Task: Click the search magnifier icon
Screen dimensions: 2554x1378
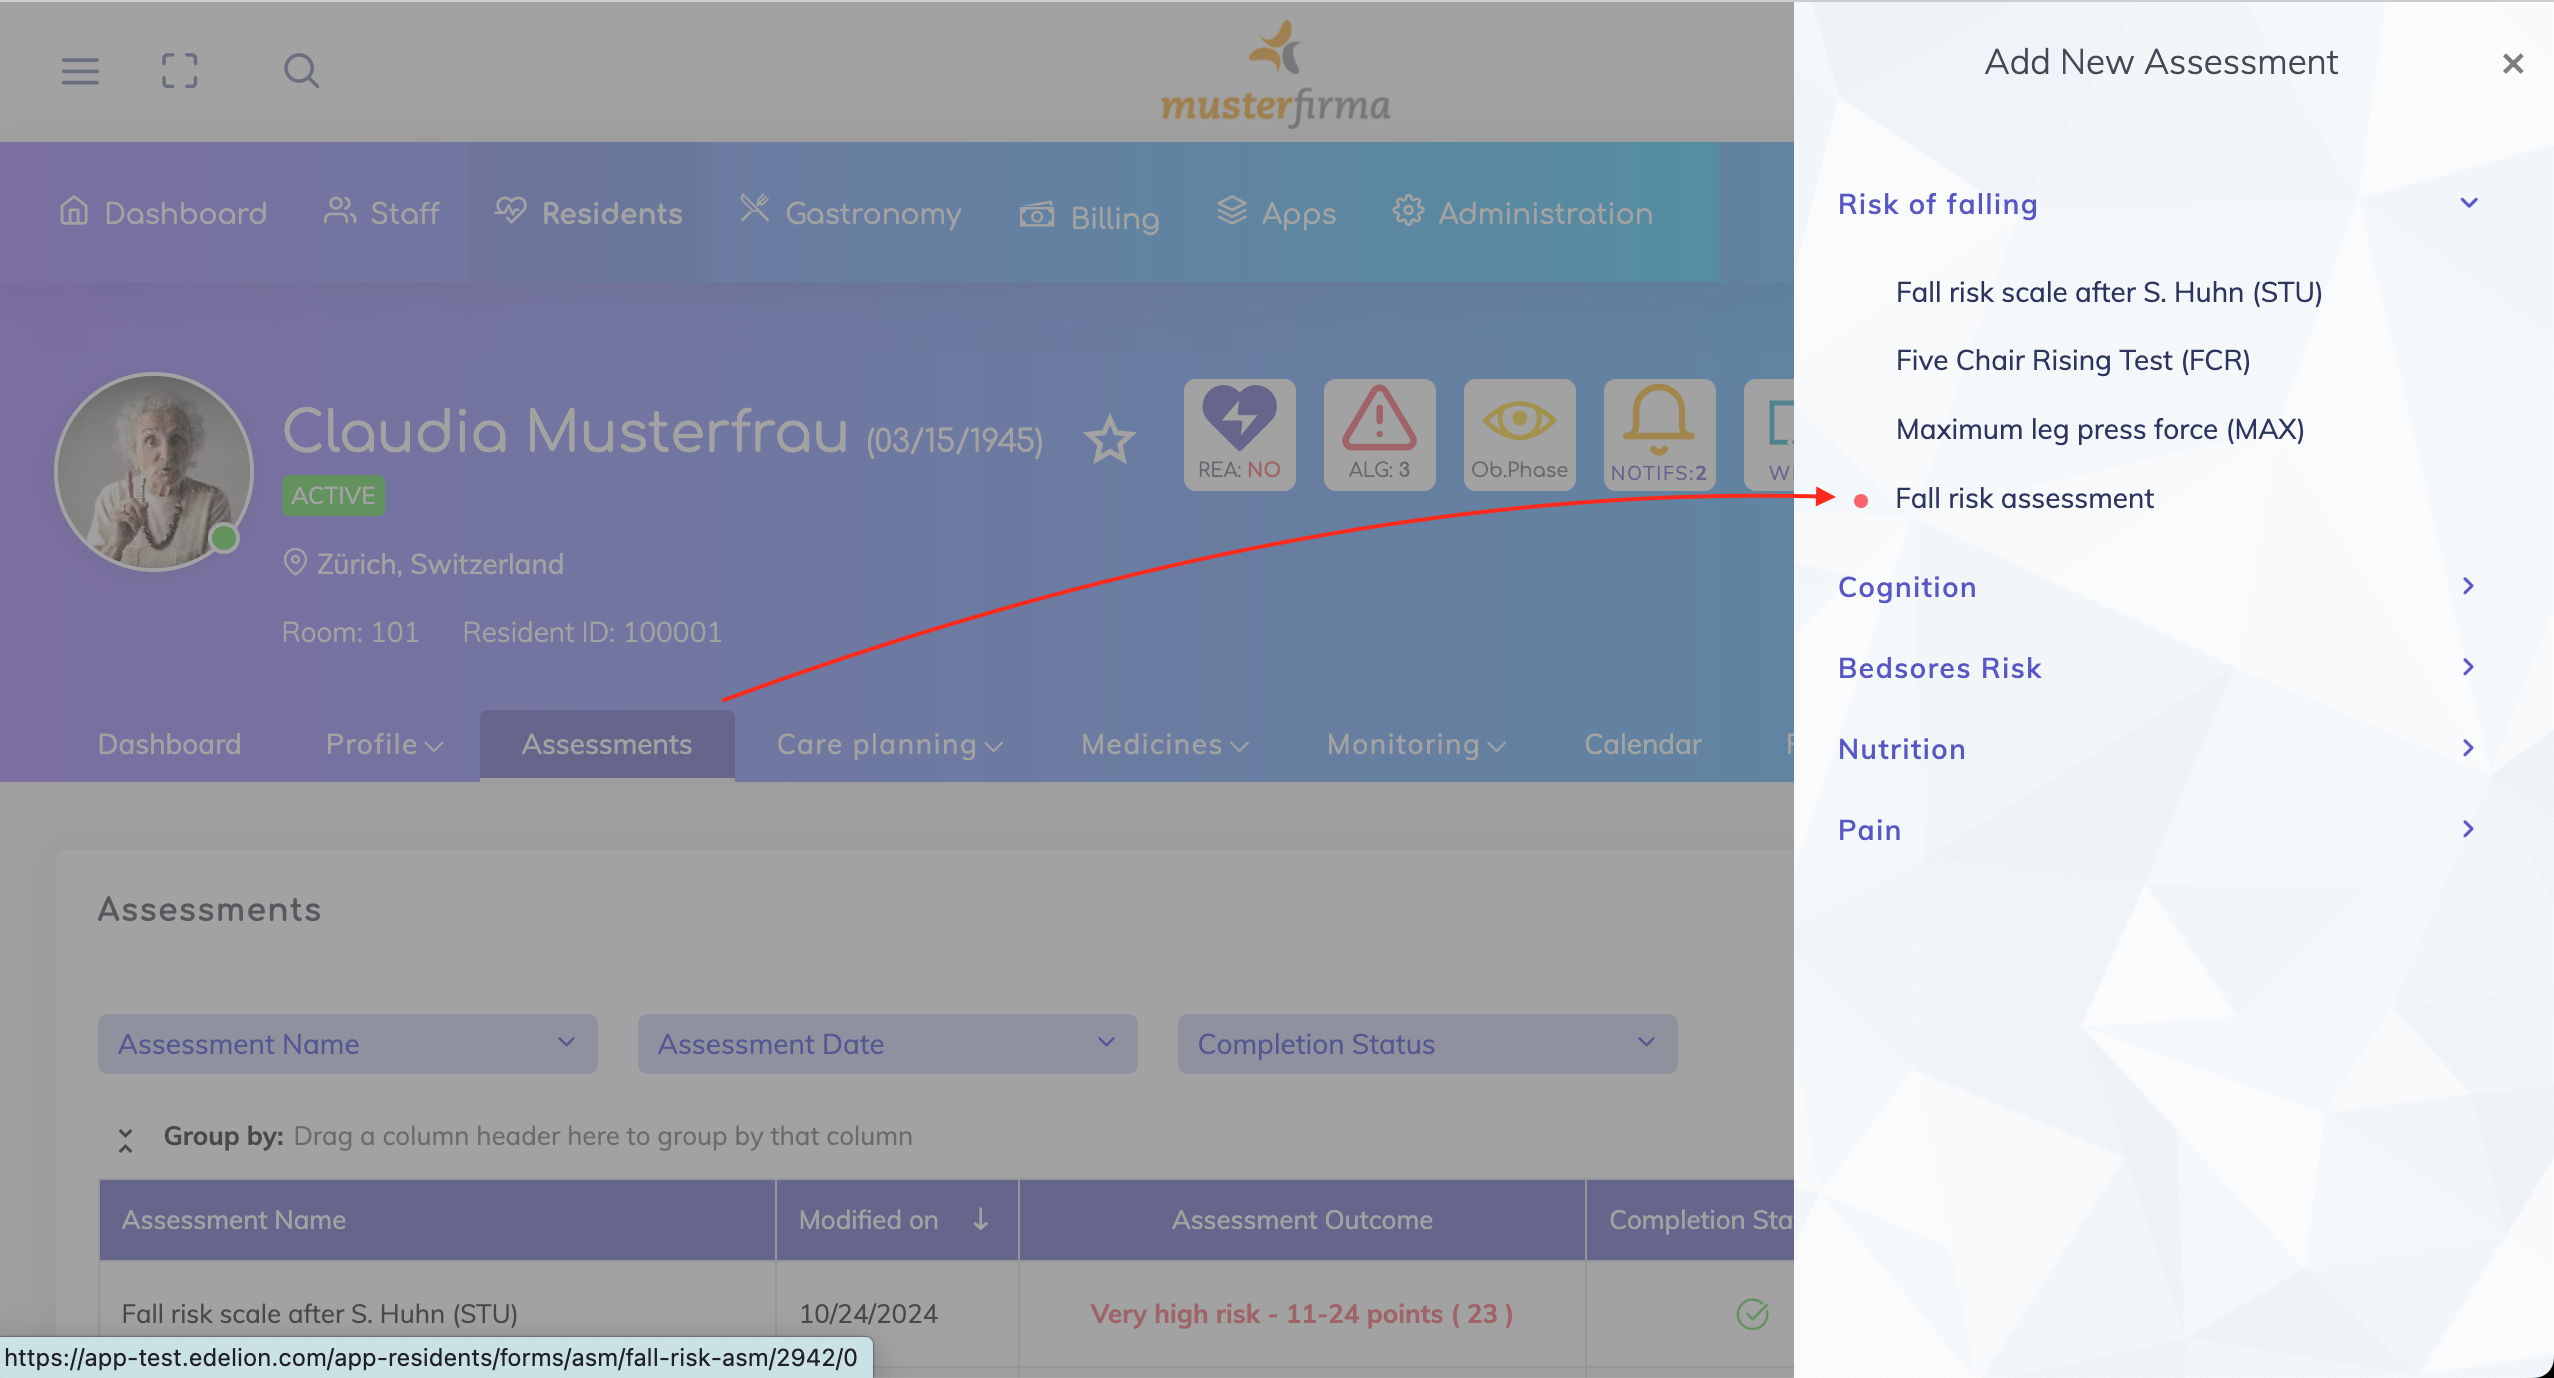Action: pyautogui.click(x=301, y=71)
